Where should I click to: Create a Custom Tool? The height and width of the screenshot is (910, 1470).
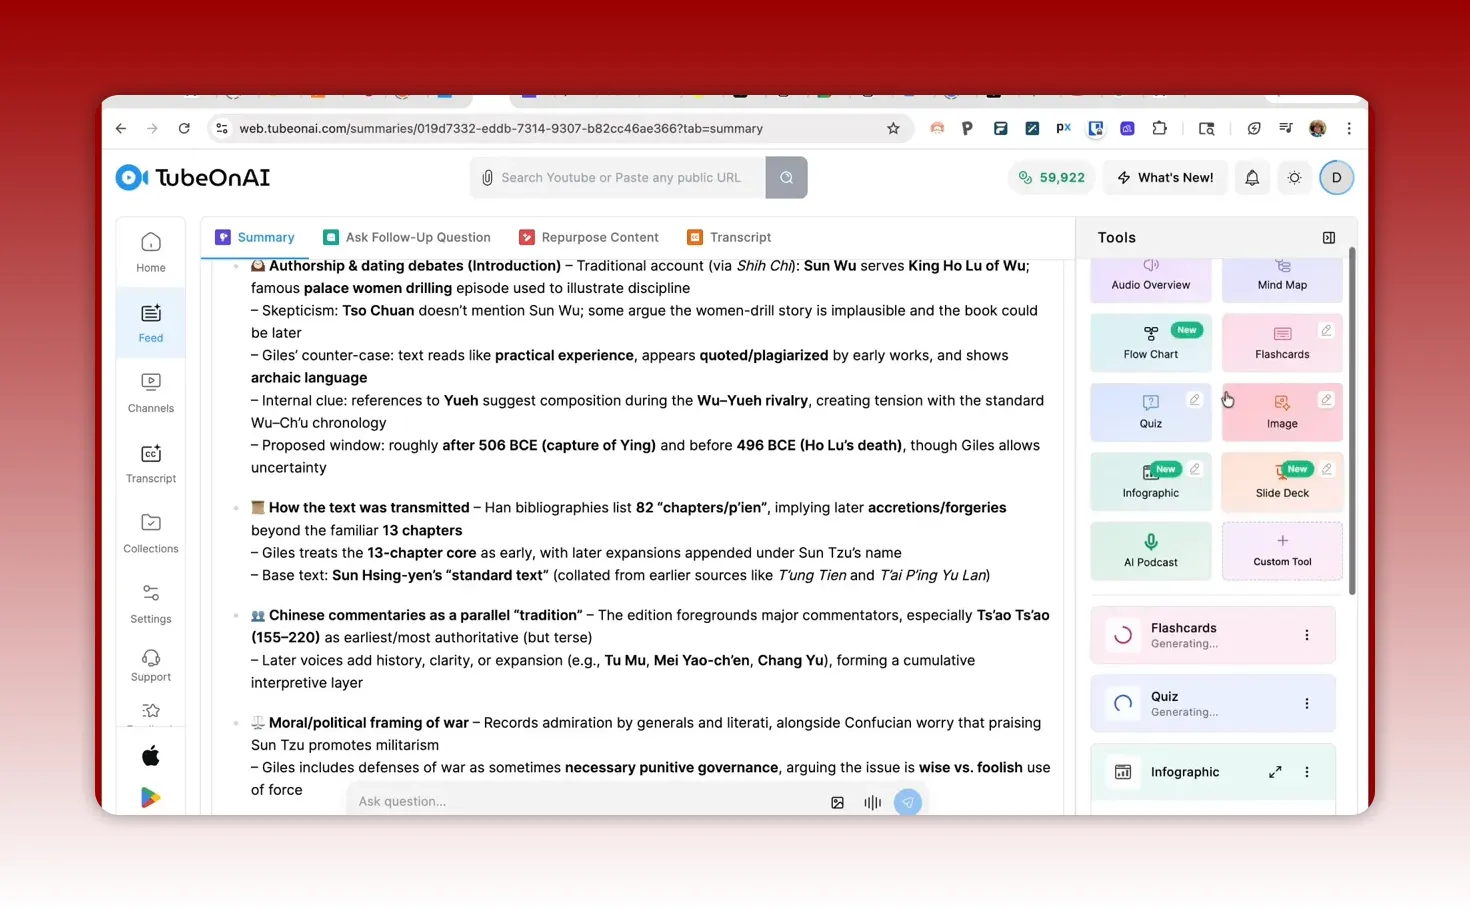point(1281,551)
